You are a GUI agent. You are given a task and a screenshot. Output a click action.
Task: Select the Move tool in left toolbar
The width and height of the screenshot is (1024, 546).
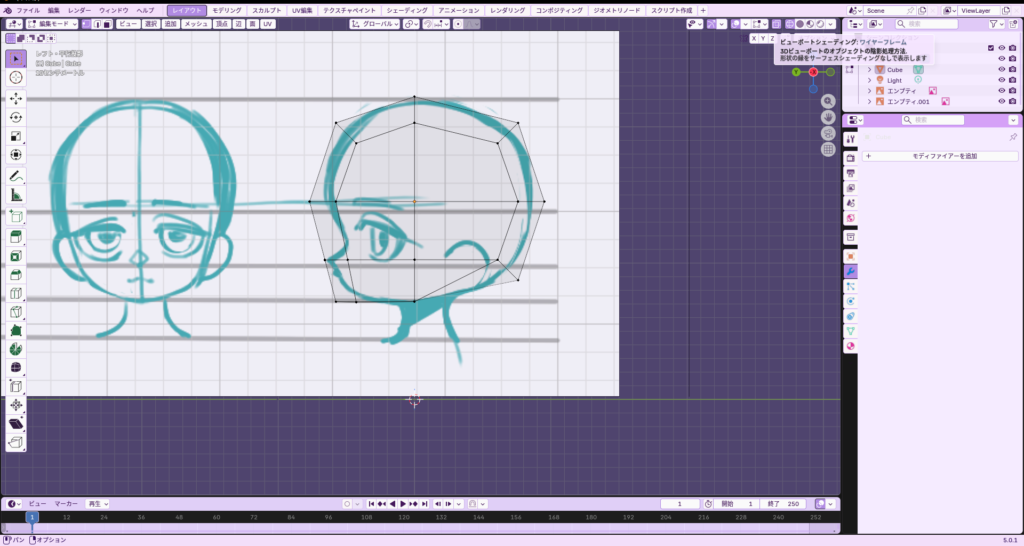click(16, 99)
